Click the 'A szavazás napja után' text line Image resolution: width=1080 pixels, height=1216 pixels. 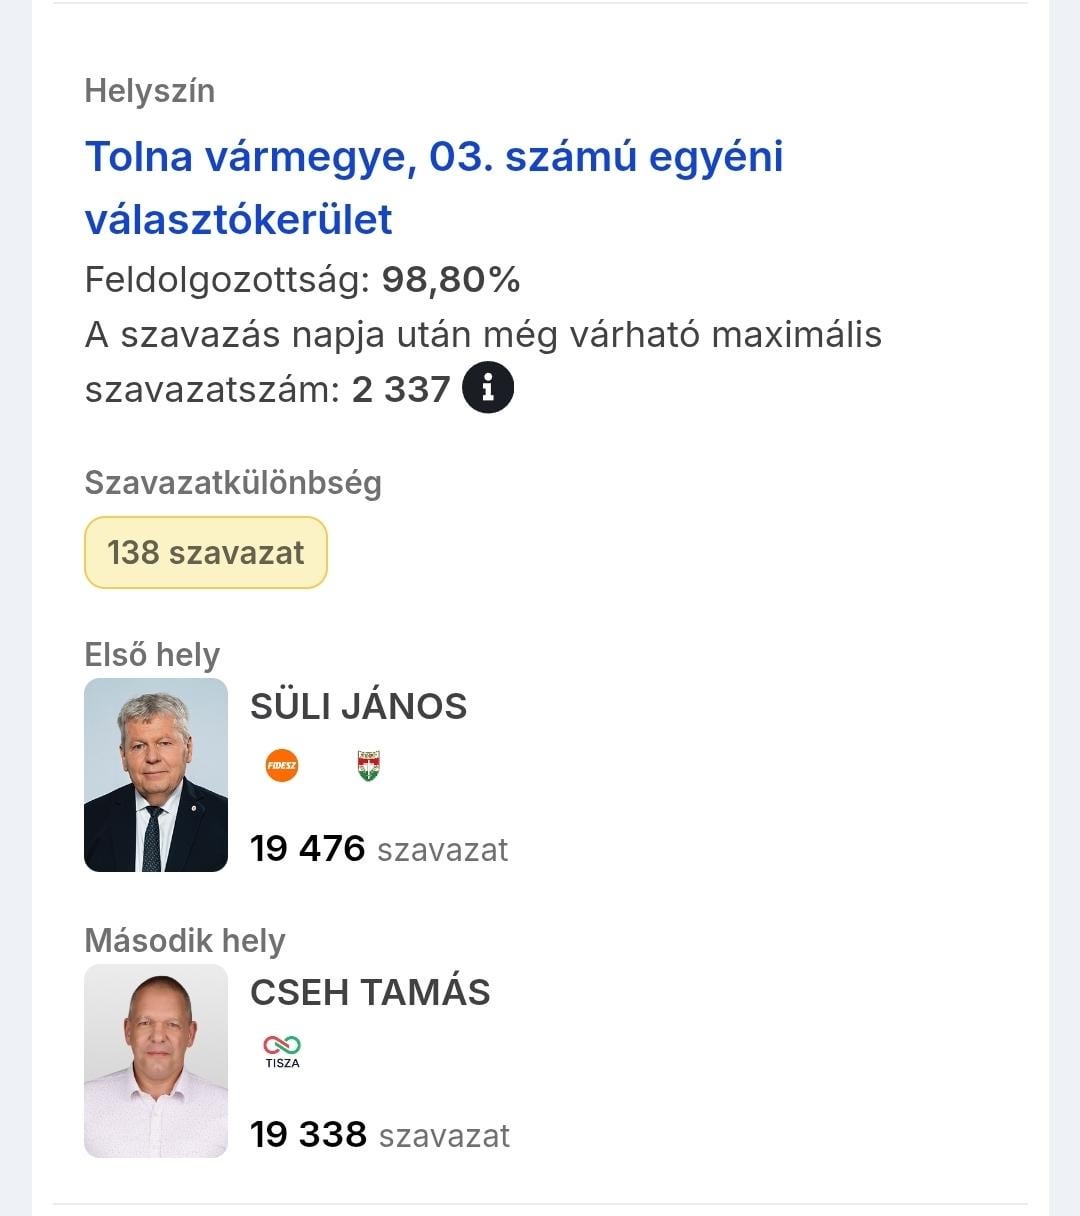pos(483,335)
